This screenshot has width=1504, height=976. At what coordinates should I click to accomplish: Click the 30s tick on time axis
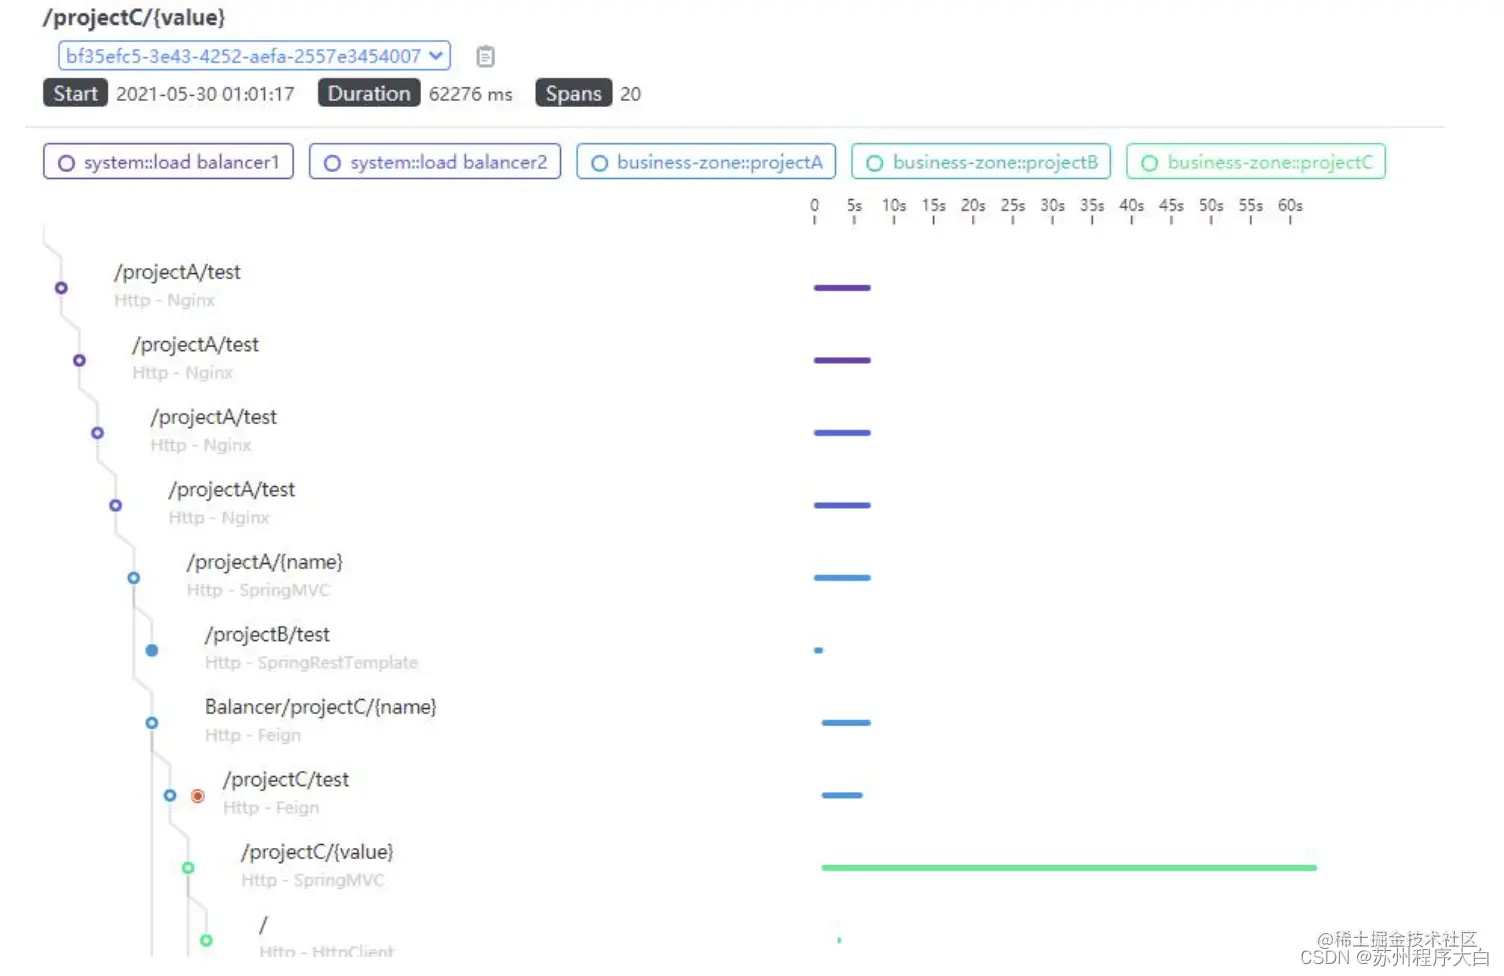tap(1052, 208)
